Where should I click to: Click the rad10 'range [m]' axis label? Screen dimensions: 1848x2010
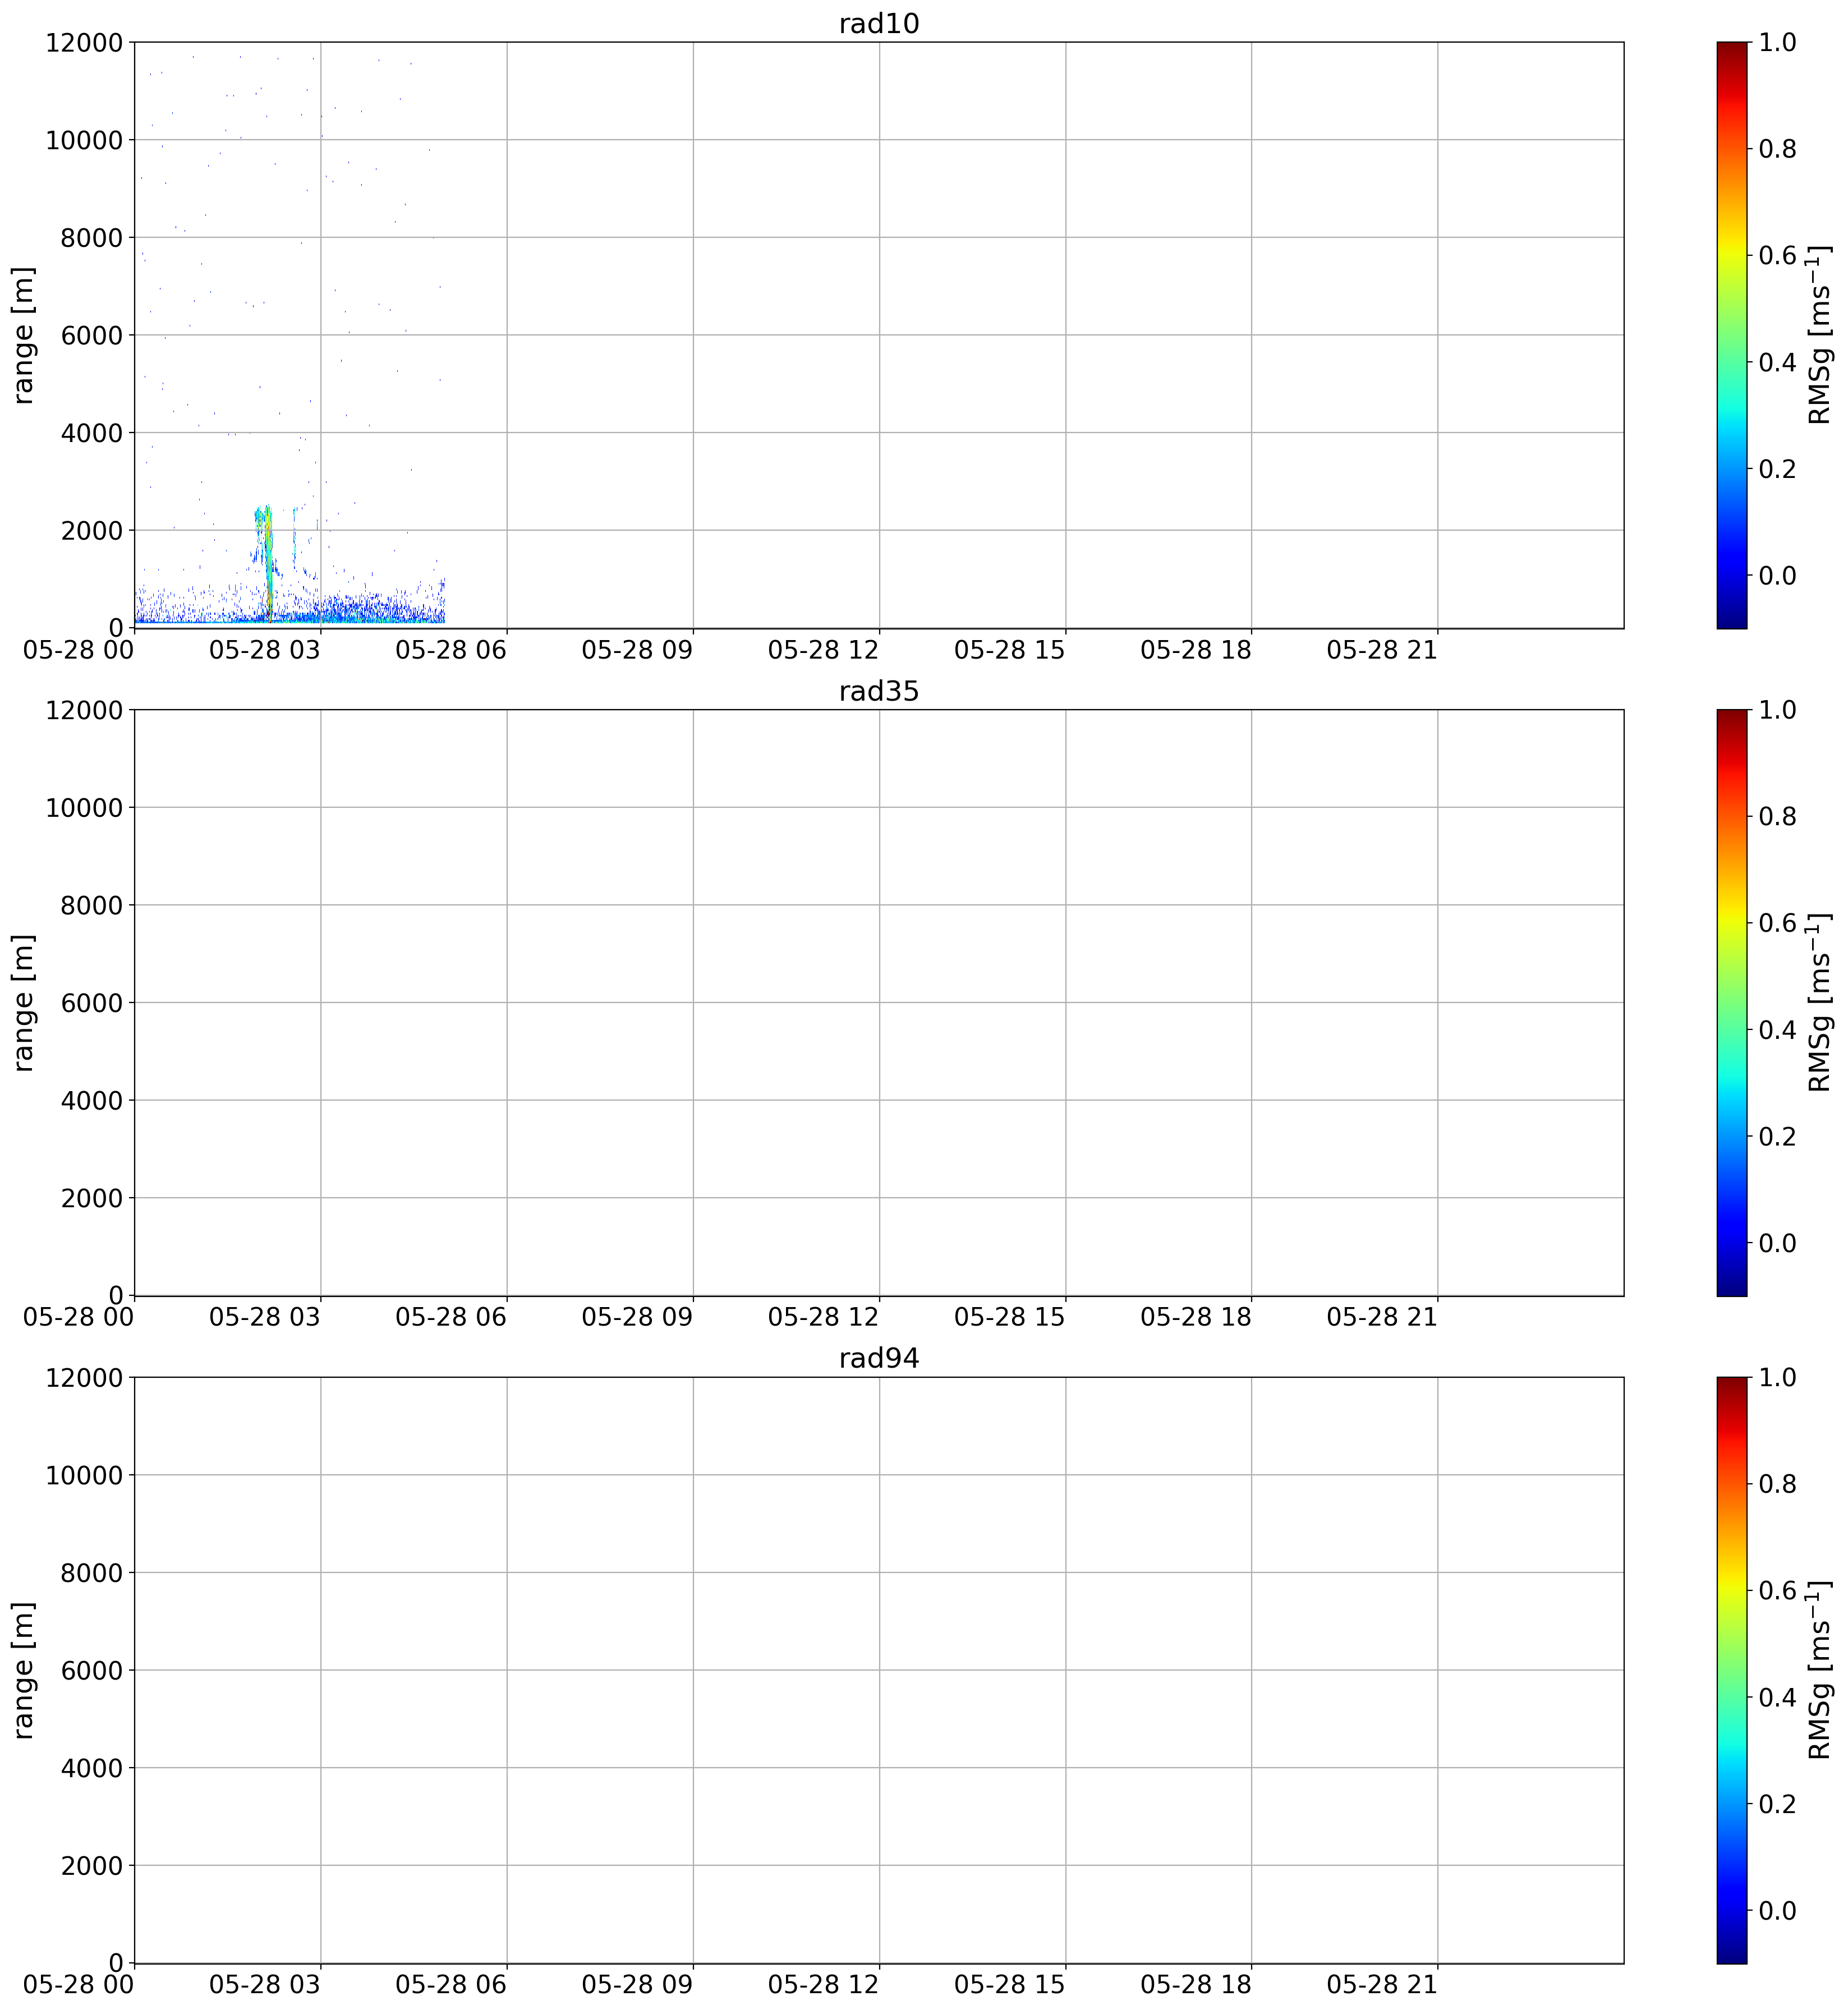click(23, 335)
